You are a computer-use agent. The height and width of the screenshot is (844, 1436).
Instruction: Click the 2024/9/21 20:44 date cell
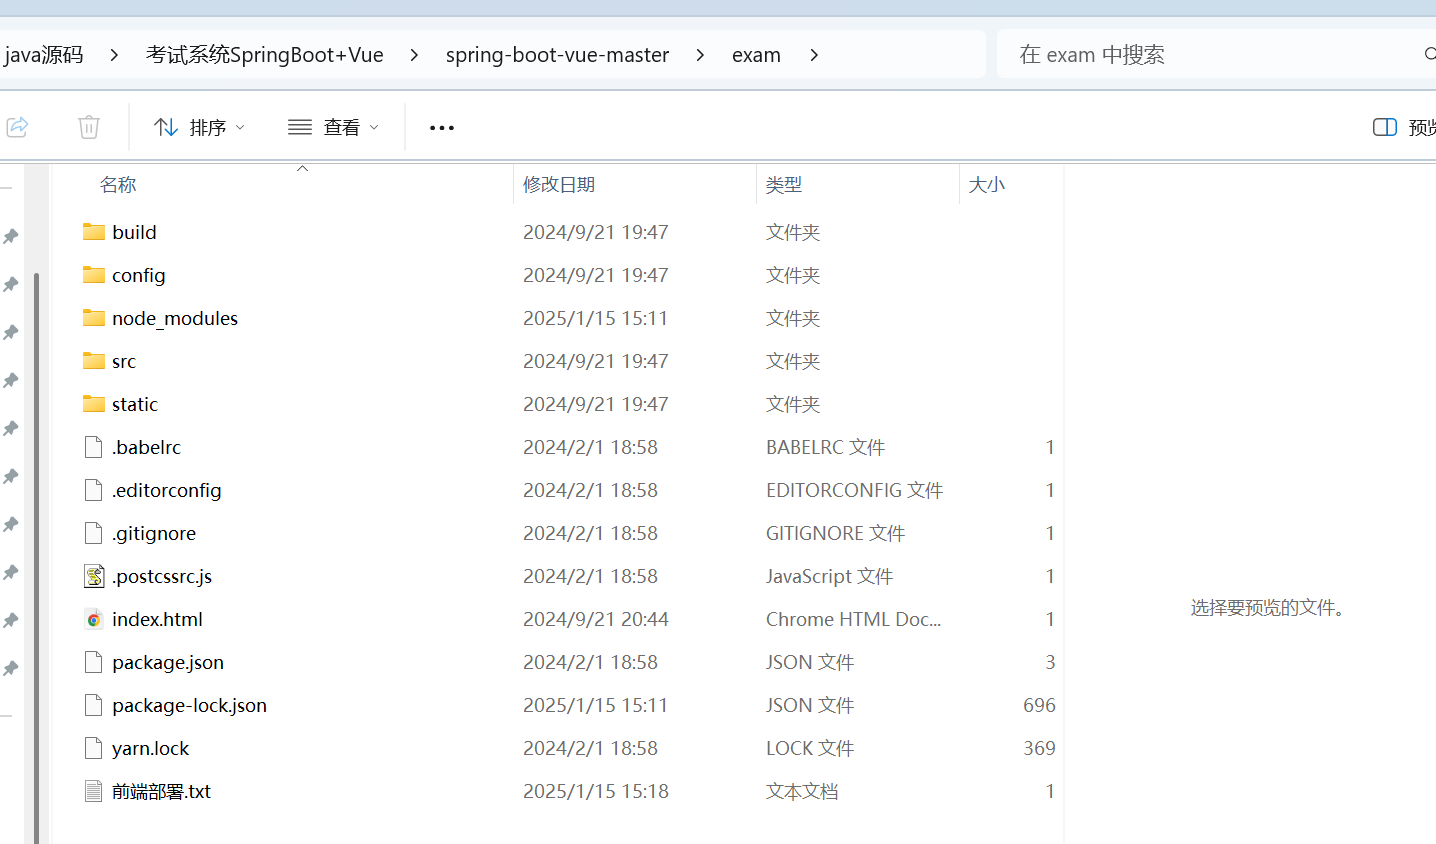596,619
